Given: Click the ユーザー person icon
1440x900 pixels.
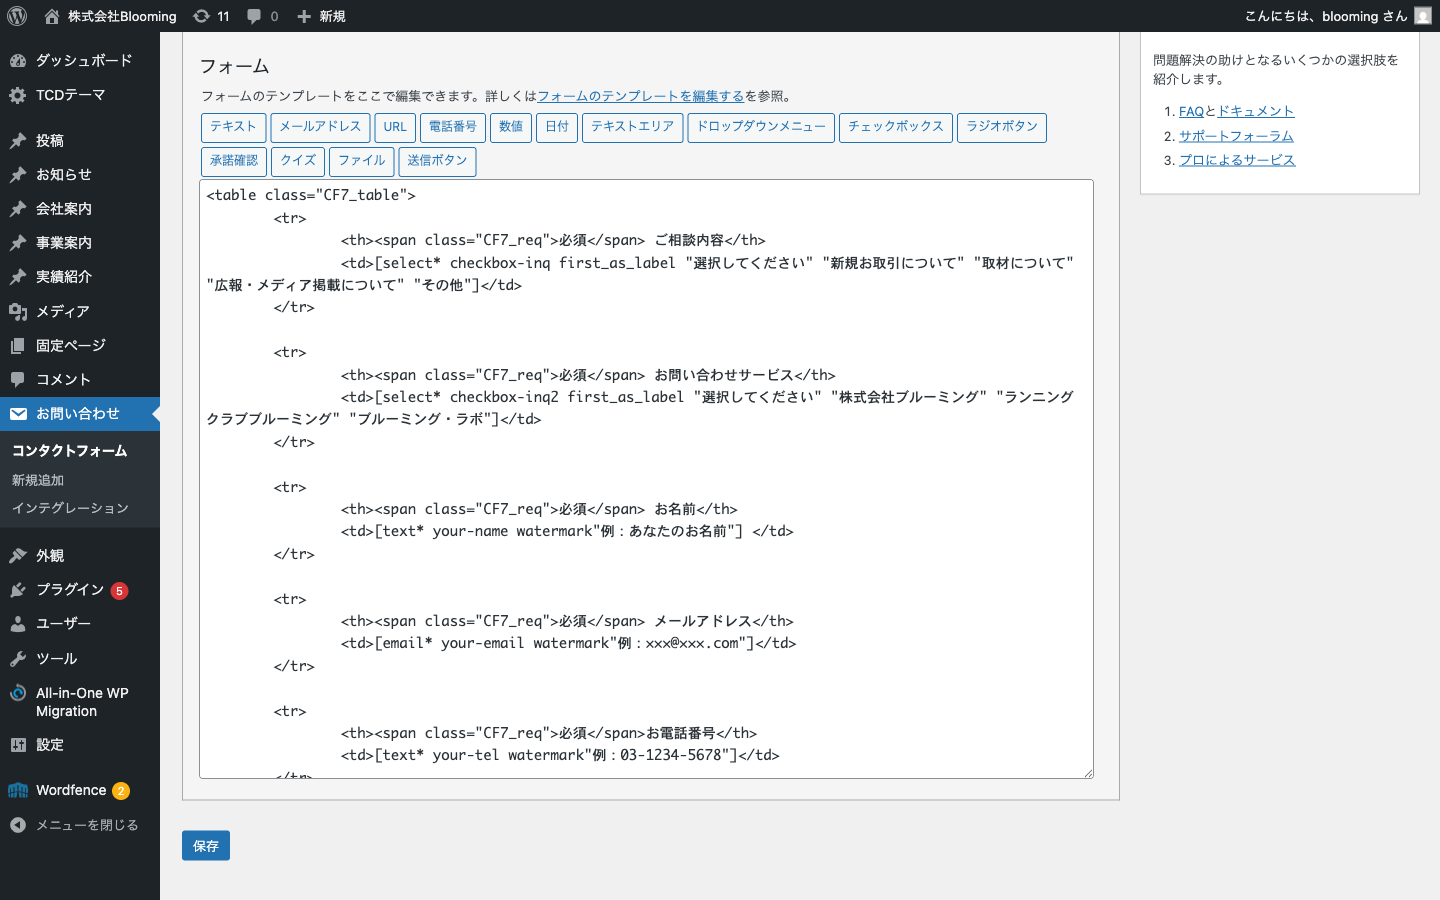Looking at the screenshot, I should [x=18, y=624].
